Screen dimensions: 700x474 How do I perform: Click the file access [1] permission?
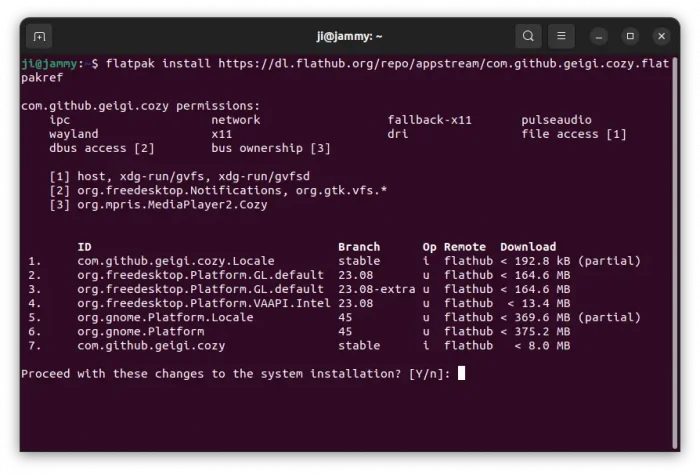coord(573,133)
